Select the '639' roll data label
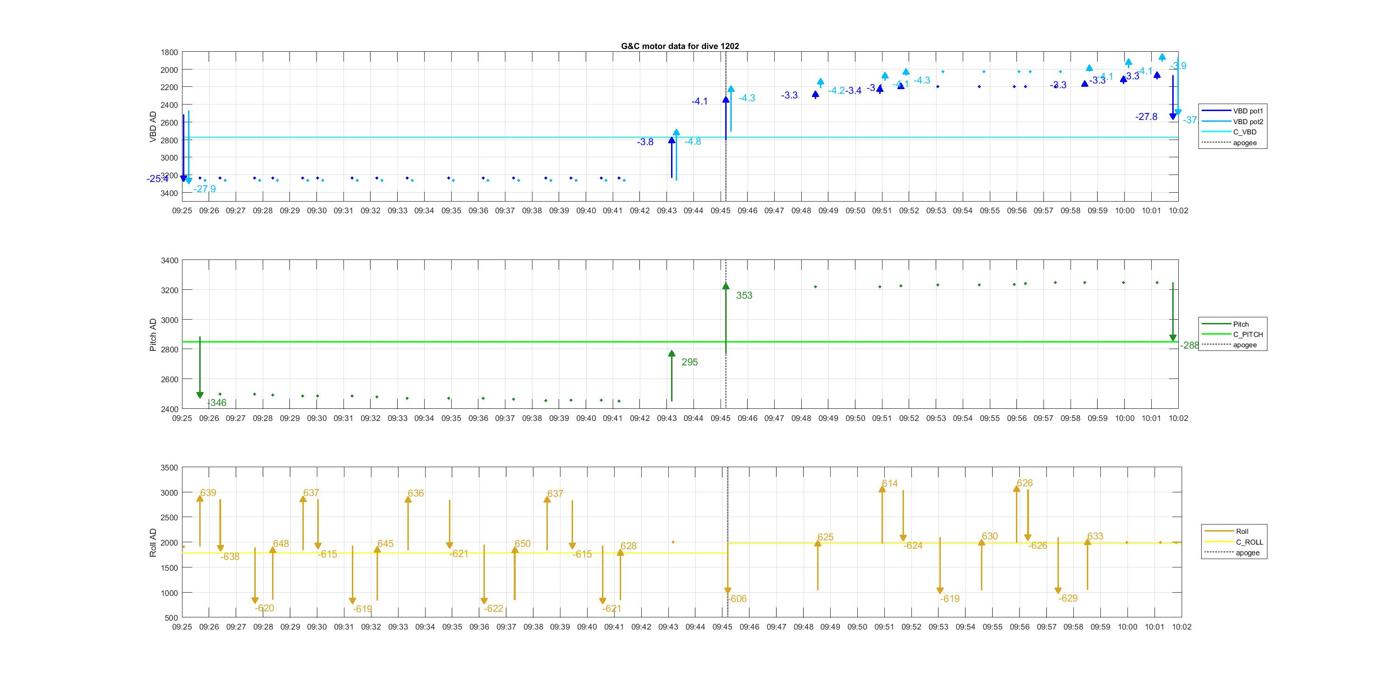The width and height of the screenshot is (1400, 693). click(x=208, y=493)
